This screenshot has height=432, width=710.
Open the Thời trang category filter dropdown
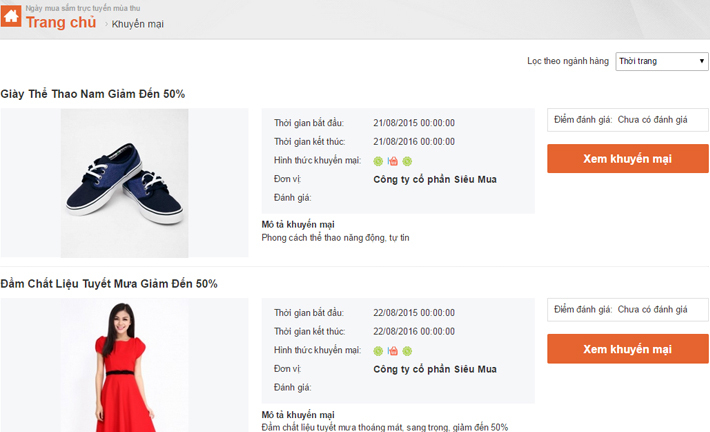pos(662,61)
